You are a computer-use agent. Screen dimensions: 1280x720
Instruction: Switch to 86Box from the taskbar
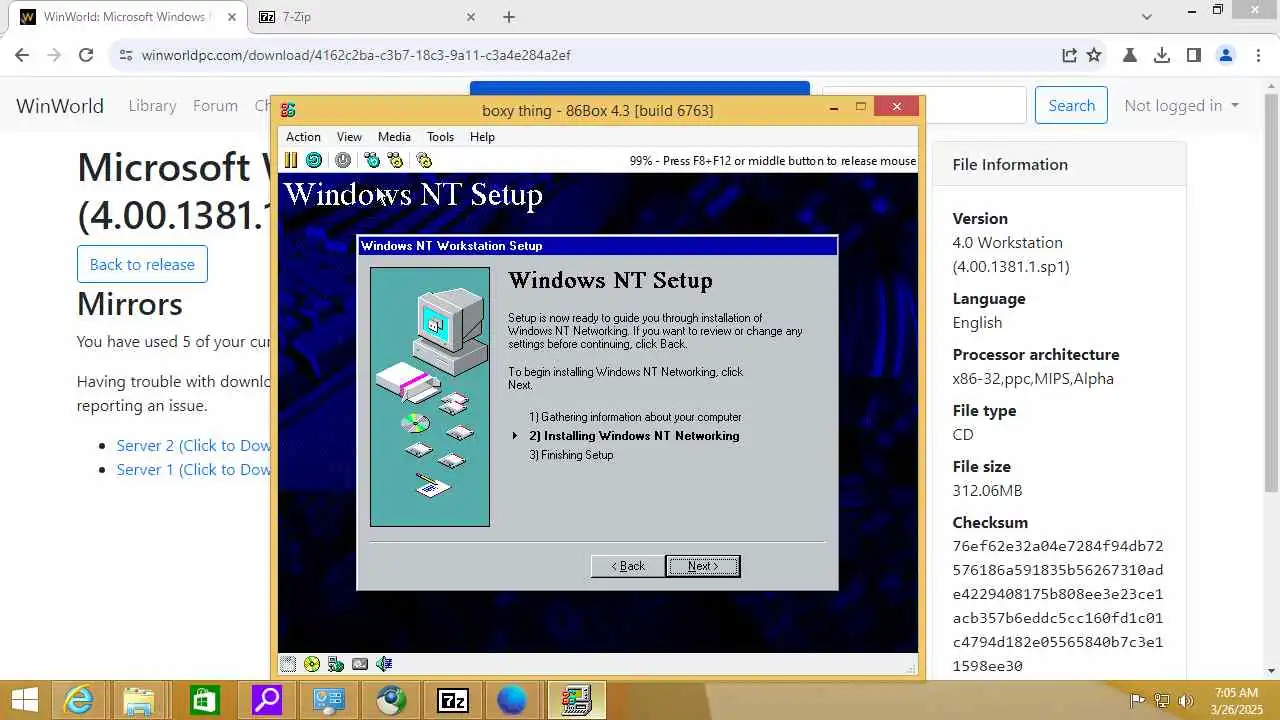[x=575, y=700]
